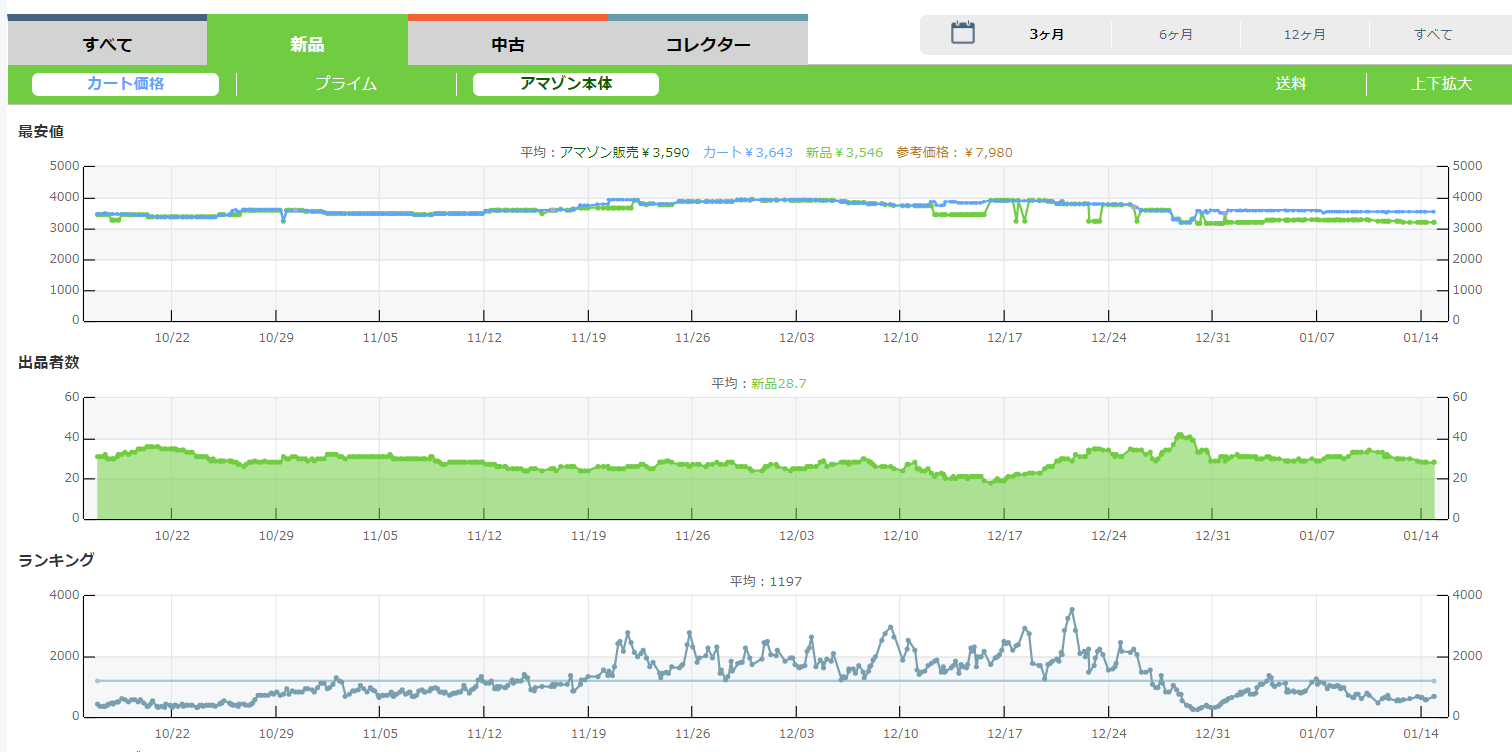This screenshot has height=752, width=1512.
Task: Toggle the 送料 option
Action: point(1290,84)
